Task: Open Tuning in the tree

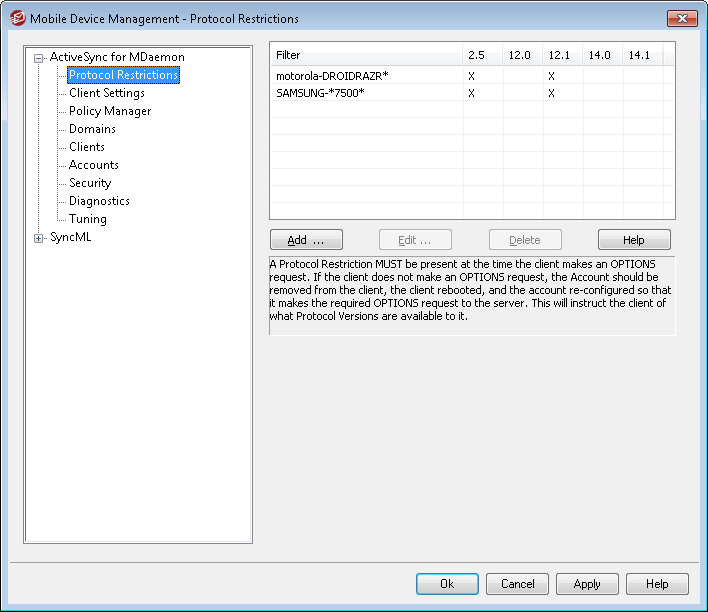Action: pos(88,219)
